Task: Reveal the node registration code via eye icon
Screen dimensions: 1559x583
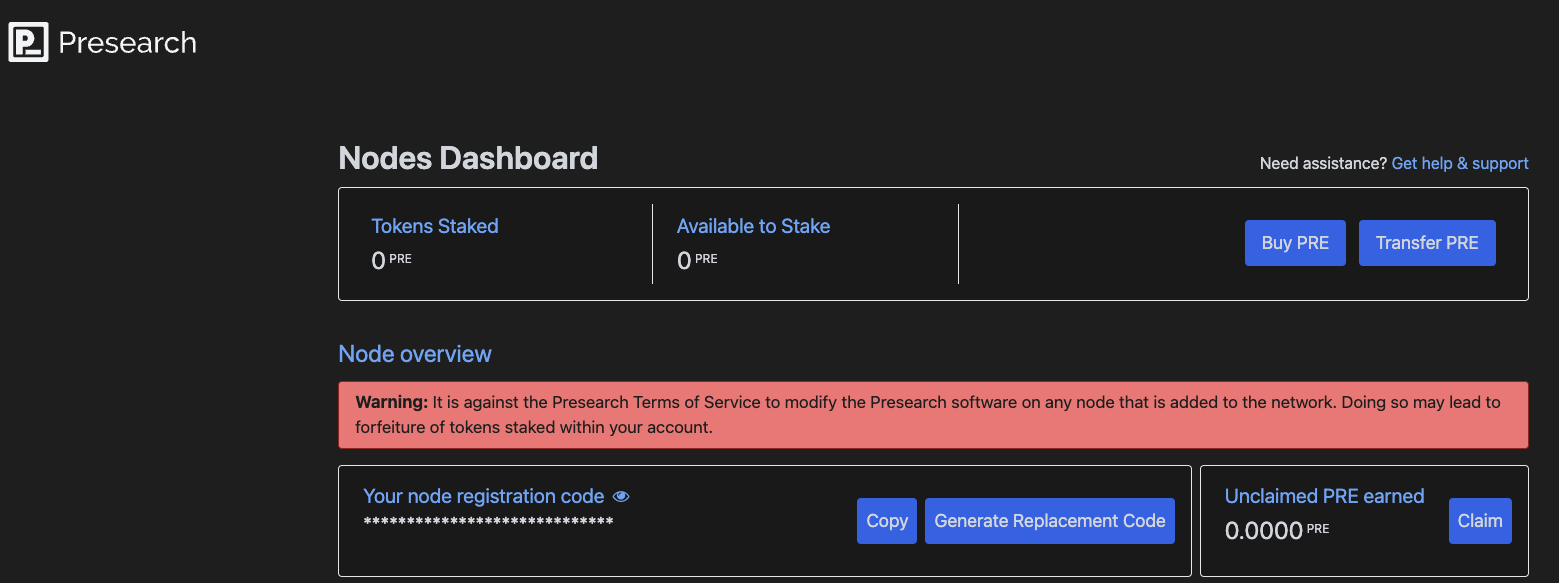Action: click(621, 497)
